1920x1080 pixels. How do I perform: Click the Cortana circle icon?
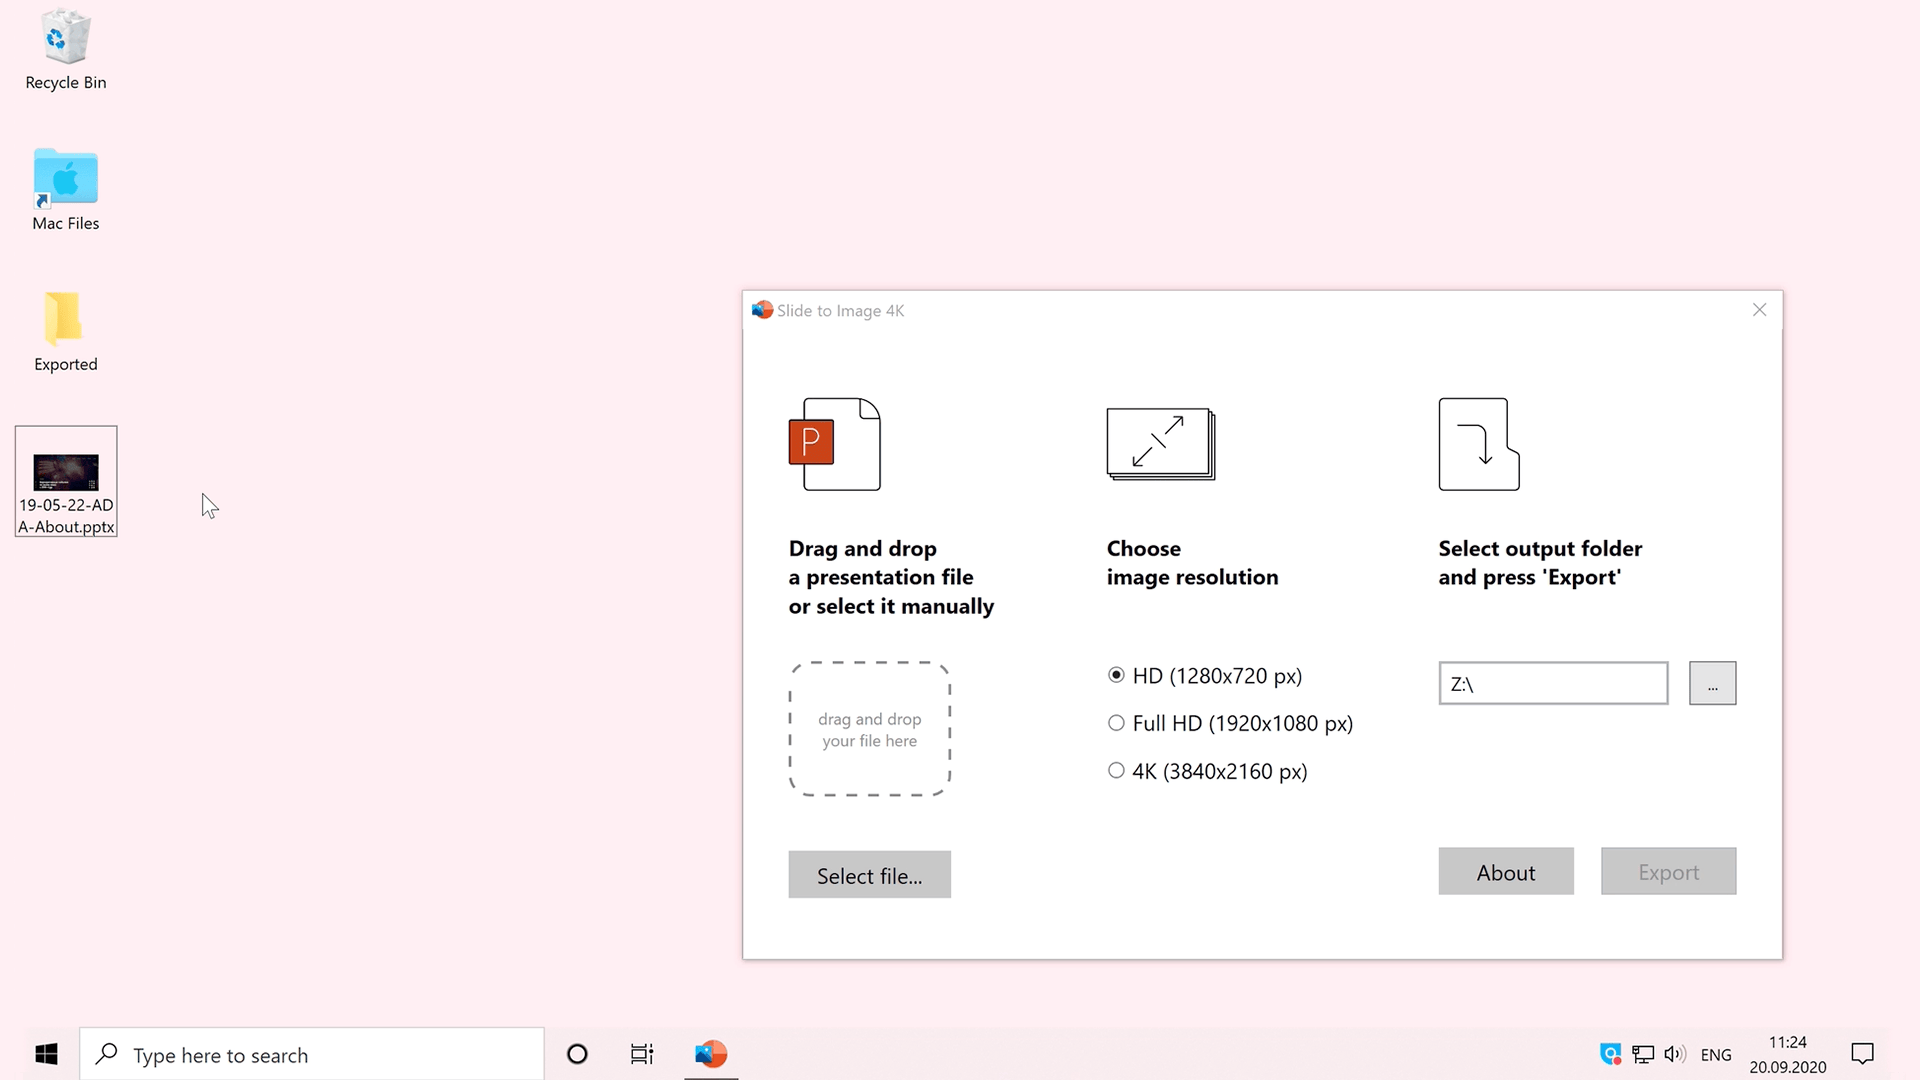coord(577,1054)
